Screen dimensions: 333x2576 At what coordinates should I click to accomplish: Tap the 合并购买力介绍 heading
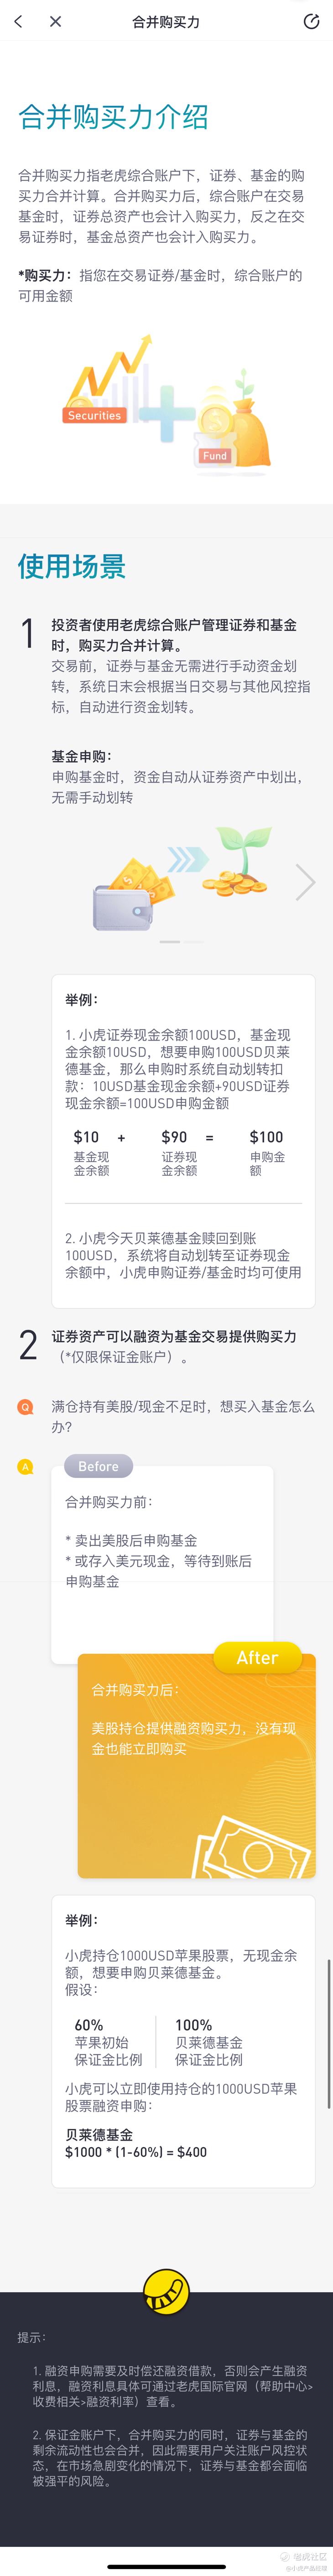point(113,117)
